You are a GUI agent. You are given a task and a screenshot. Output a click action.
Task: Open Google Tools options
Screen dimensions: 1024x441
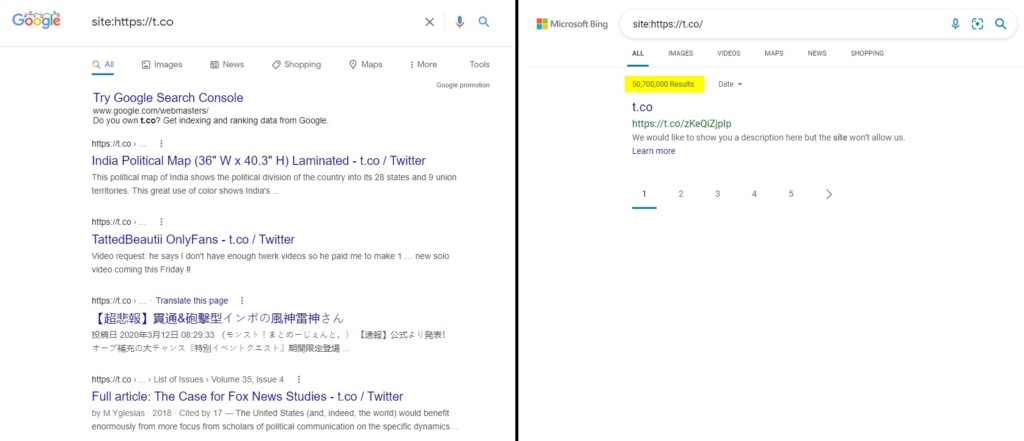(x=479, y=65)
